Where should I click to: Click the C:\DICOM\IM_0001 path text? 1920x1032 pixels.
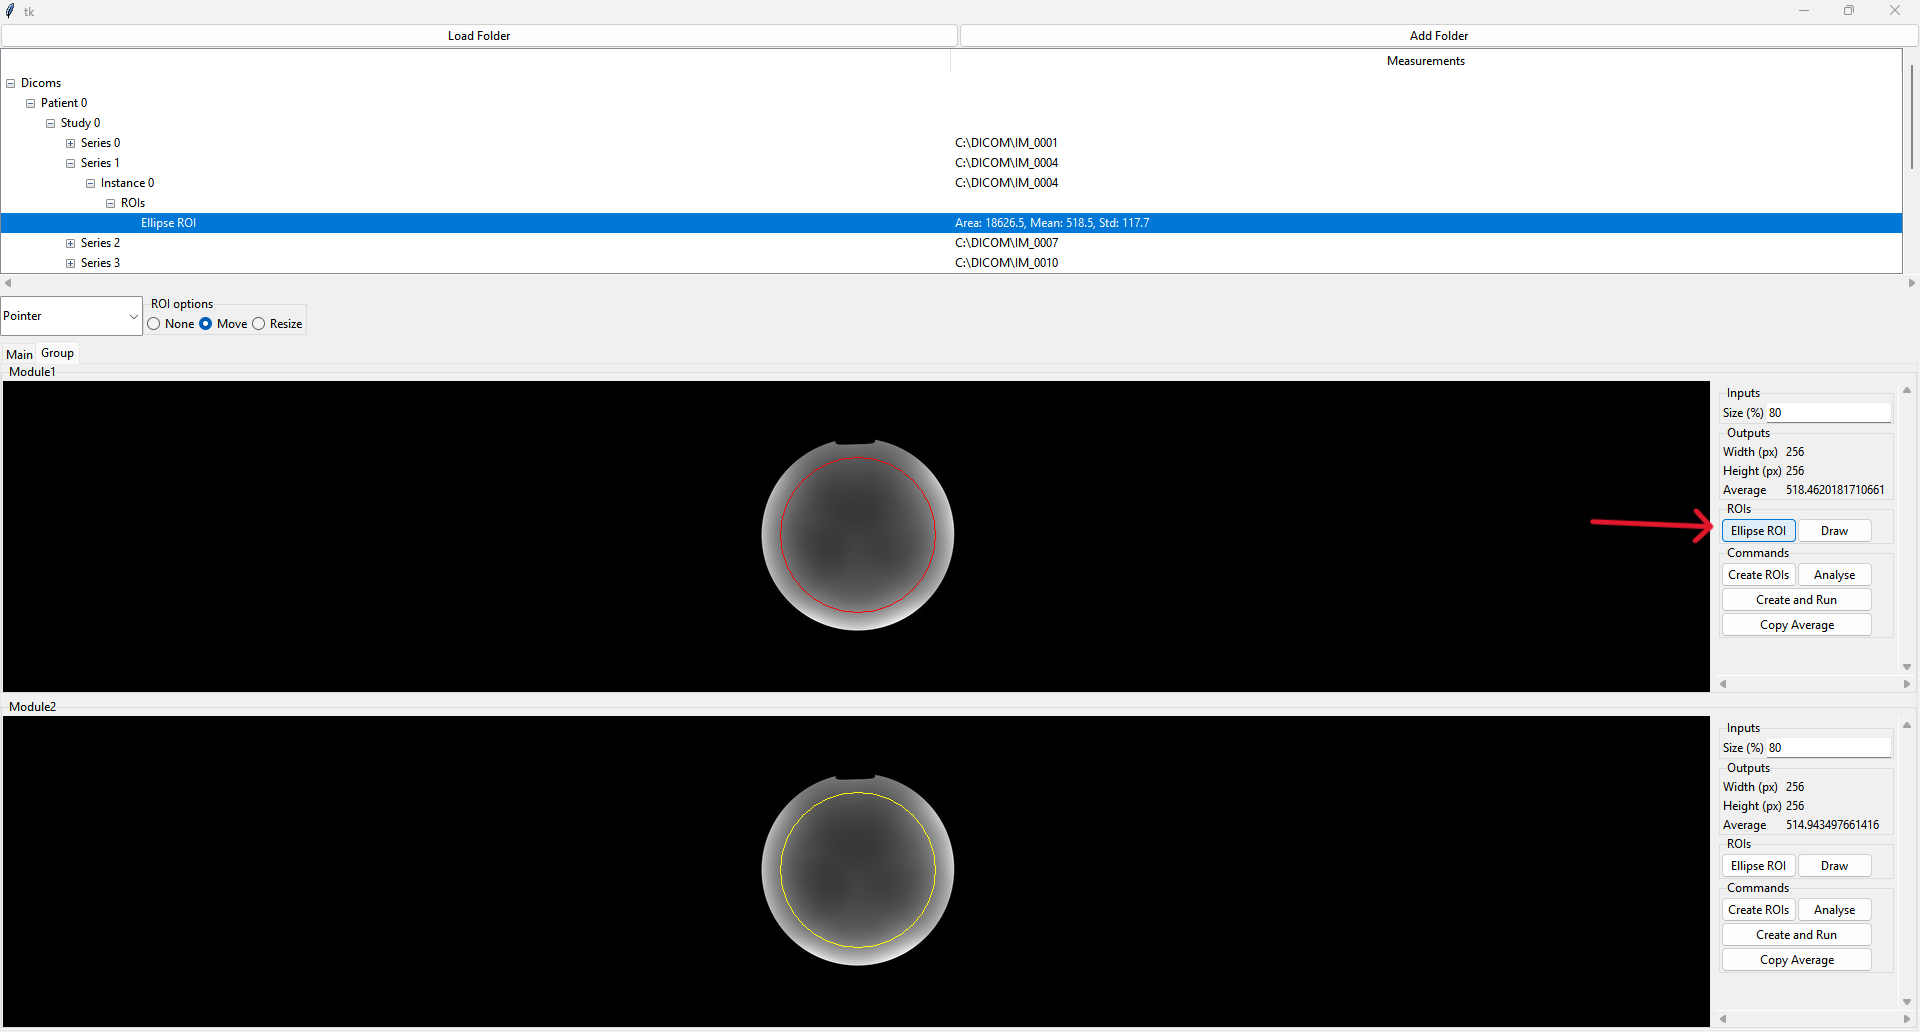[x=1006, y=143]
